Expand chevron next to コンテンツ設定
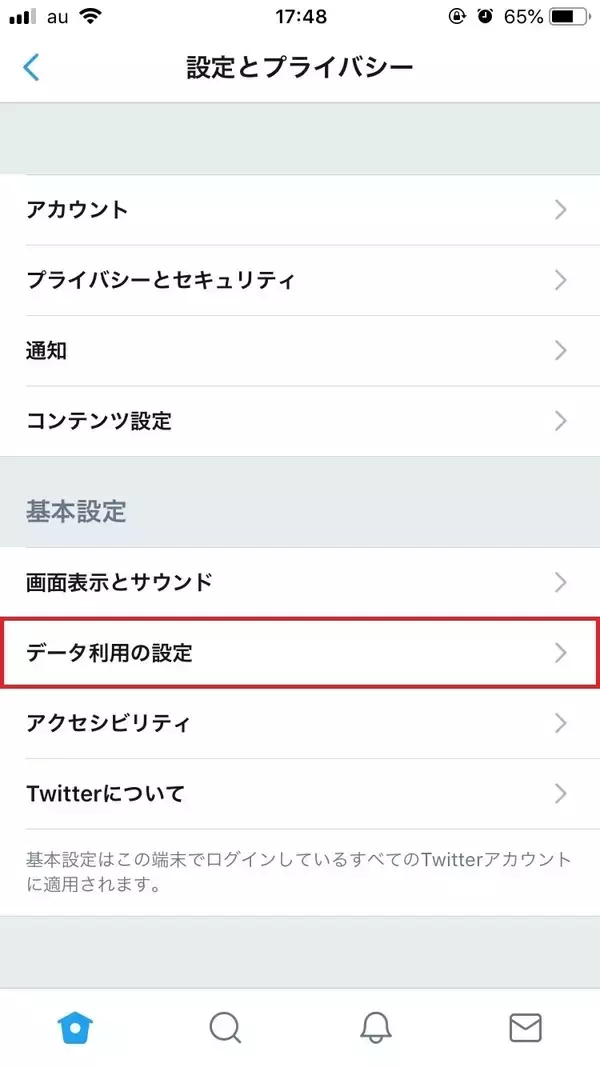This screenshot has width=600, height=1067. tap(560, 420)
